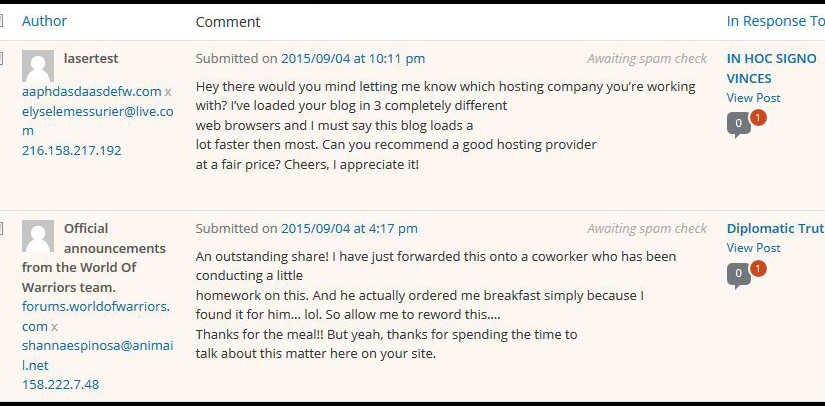The height and width of the screenshot is (406, 825).
Task: Click lasertest's avatar image
Action: pyautogui.click(x=38, y=66)
